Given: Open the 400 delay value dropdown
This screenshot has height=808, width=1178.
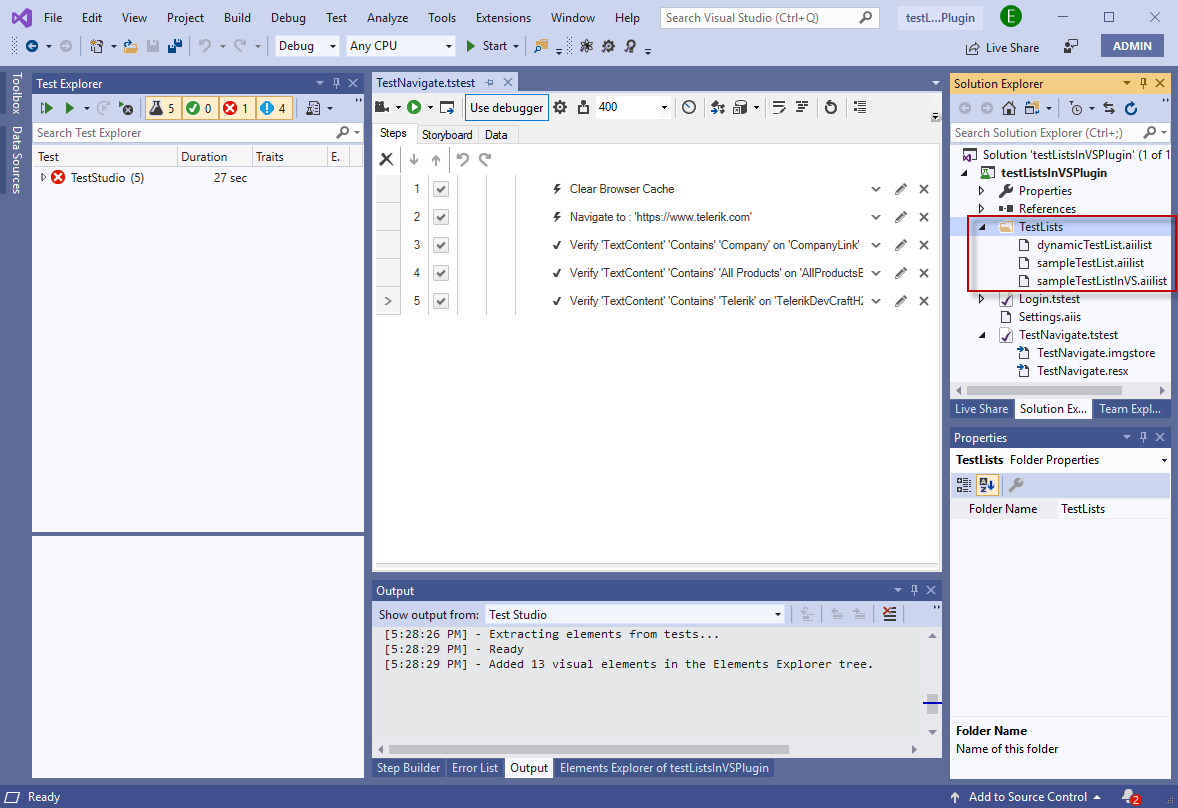Looking at the screenshot, I should (664, 107).
